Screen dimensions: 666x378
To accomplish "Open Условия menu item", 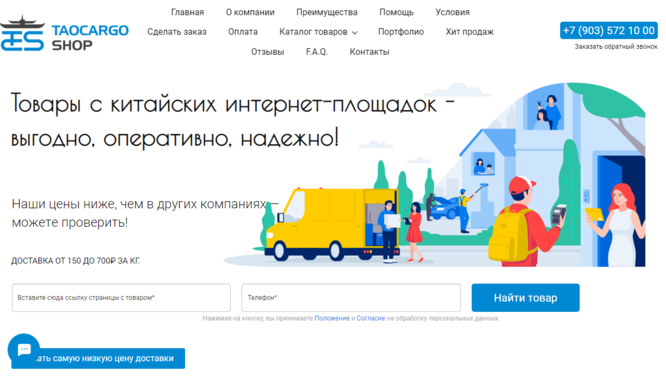I will pyautogui.click(x=452, y=12).
